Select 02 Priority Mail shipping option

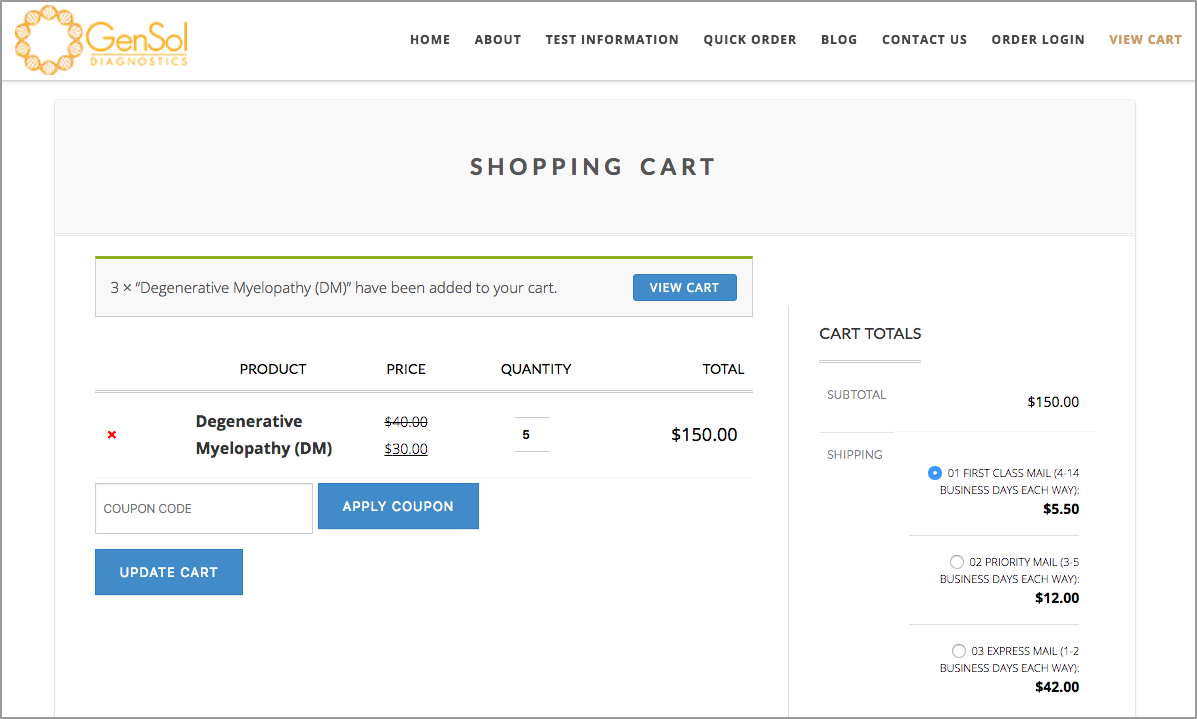click(957, 561)
